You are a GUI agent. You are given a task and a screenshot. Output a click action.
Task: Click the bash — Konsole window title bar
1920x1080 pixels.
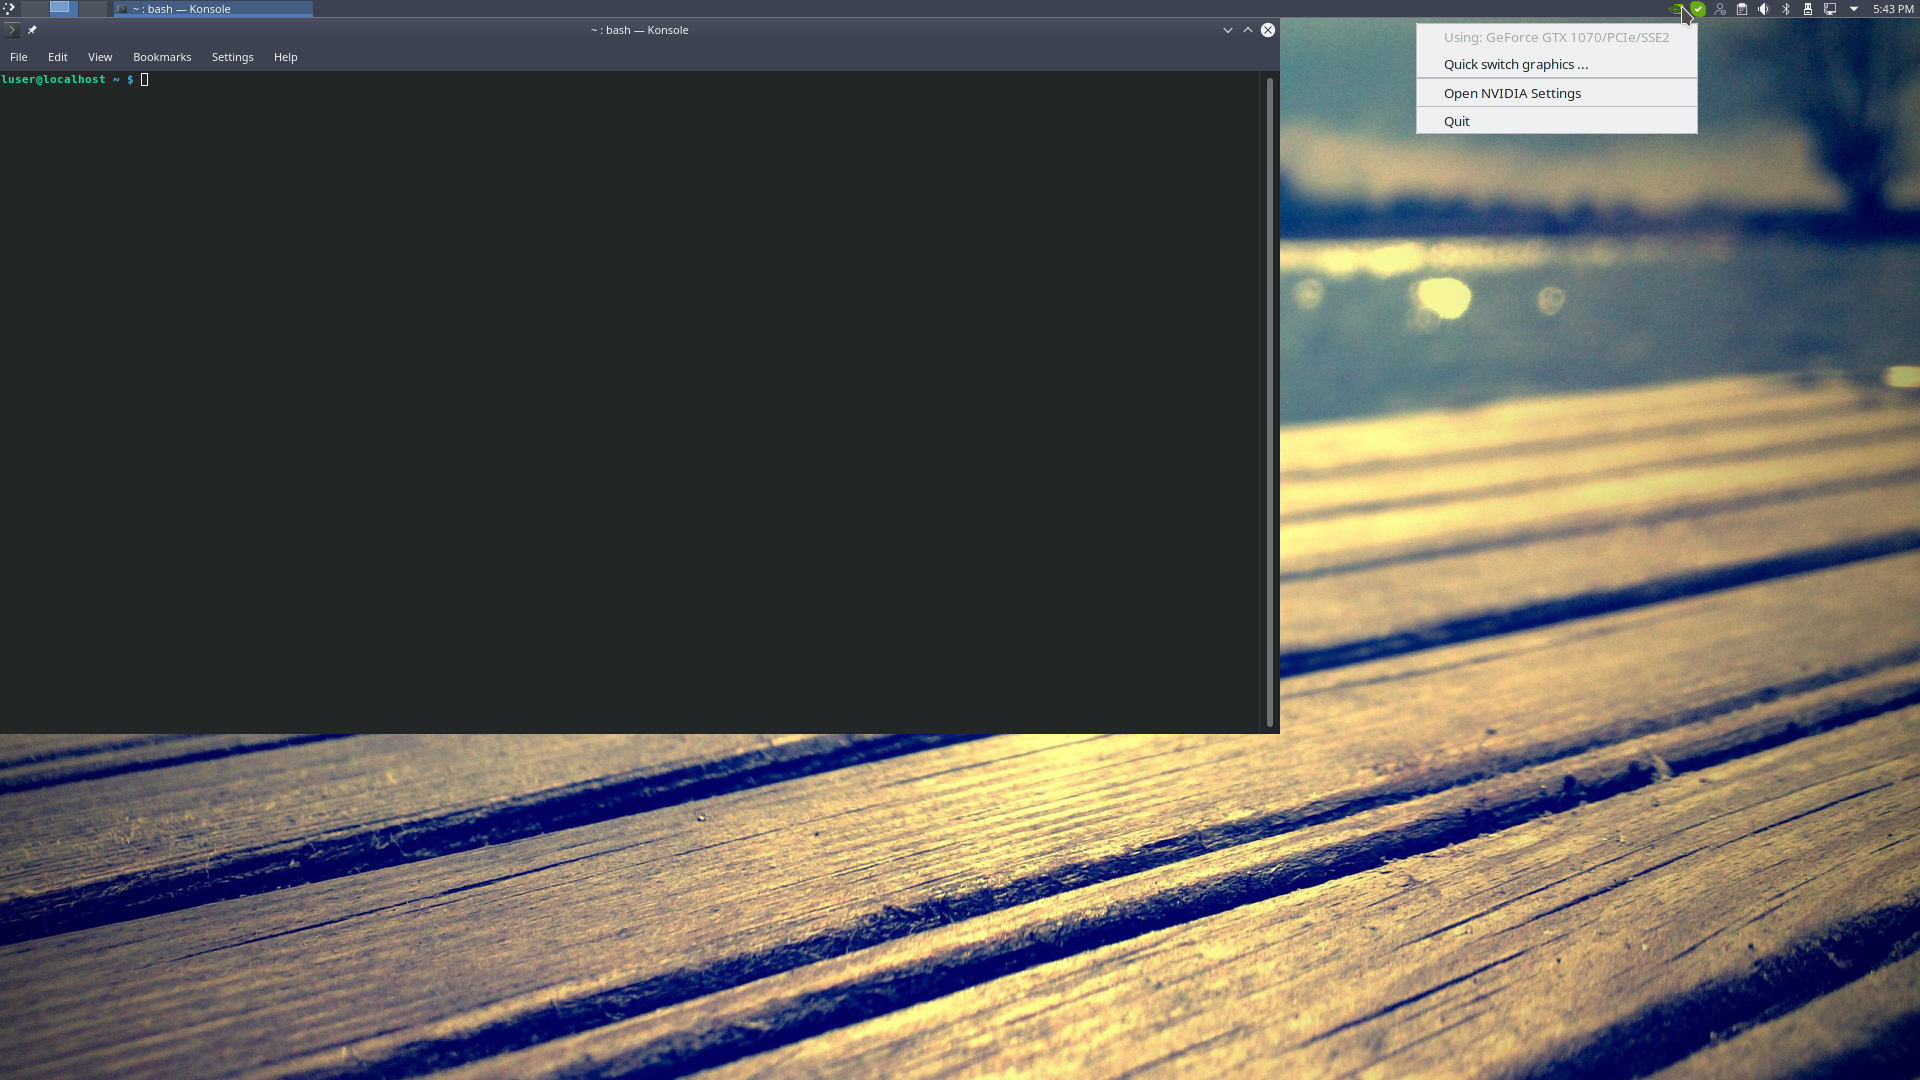(x=640, y=30)
